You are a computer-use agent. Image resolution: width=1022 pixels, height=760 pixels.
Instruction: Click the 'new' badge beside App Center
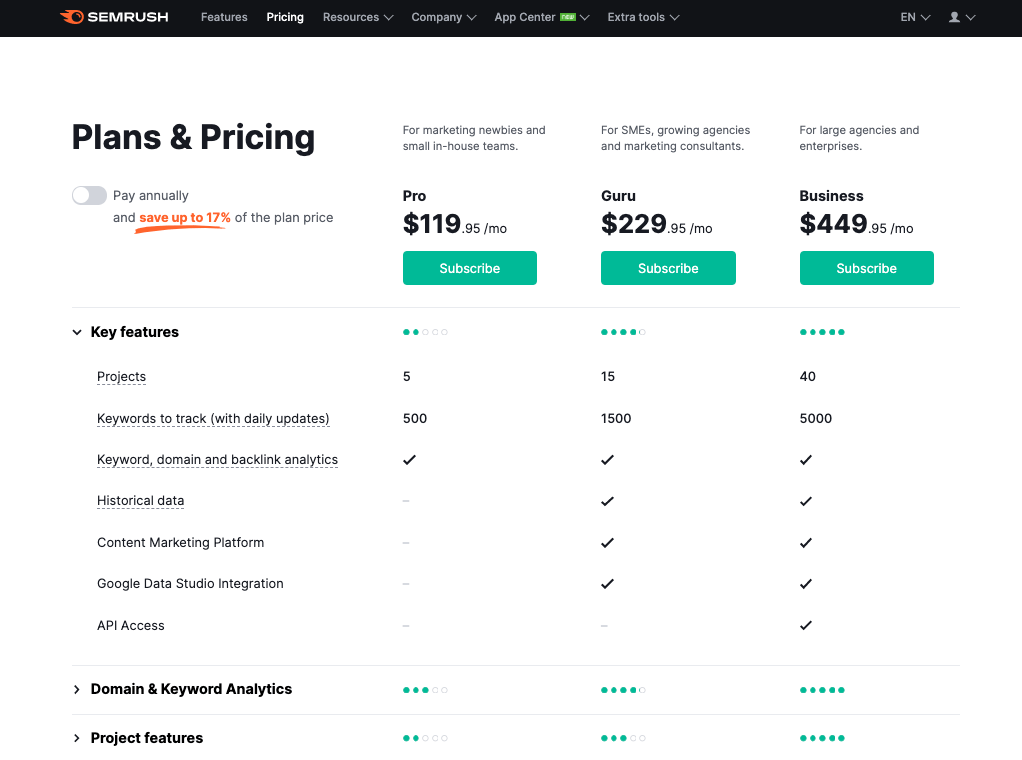click(568, 17)
